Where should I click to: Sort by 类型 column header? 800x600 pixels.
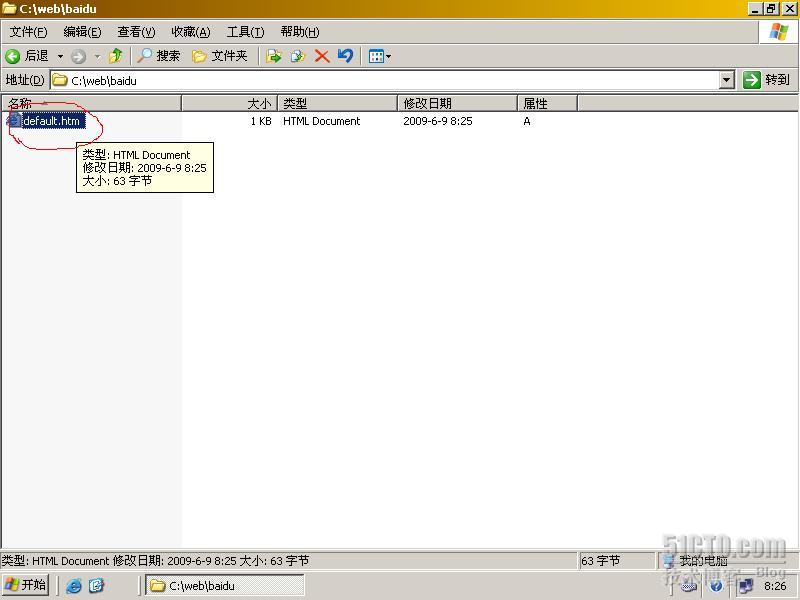point(338,104)
